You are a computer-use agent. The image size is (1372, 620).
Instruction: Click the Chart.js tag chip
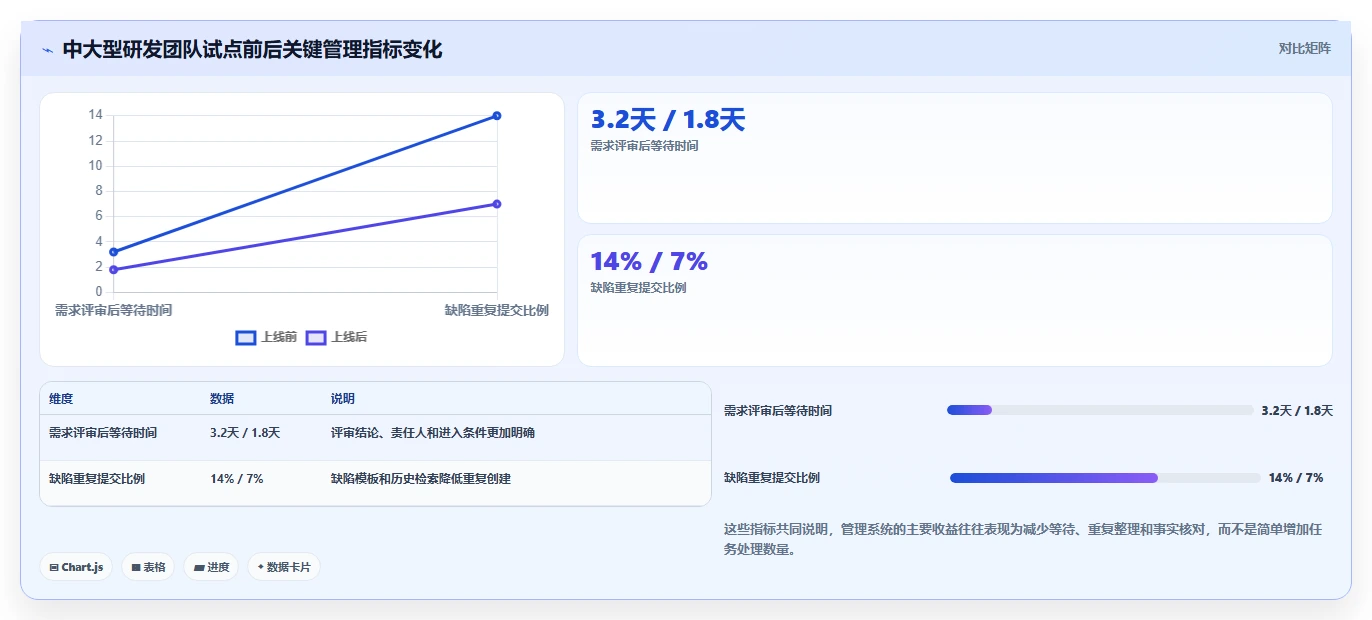coord(76,567)
